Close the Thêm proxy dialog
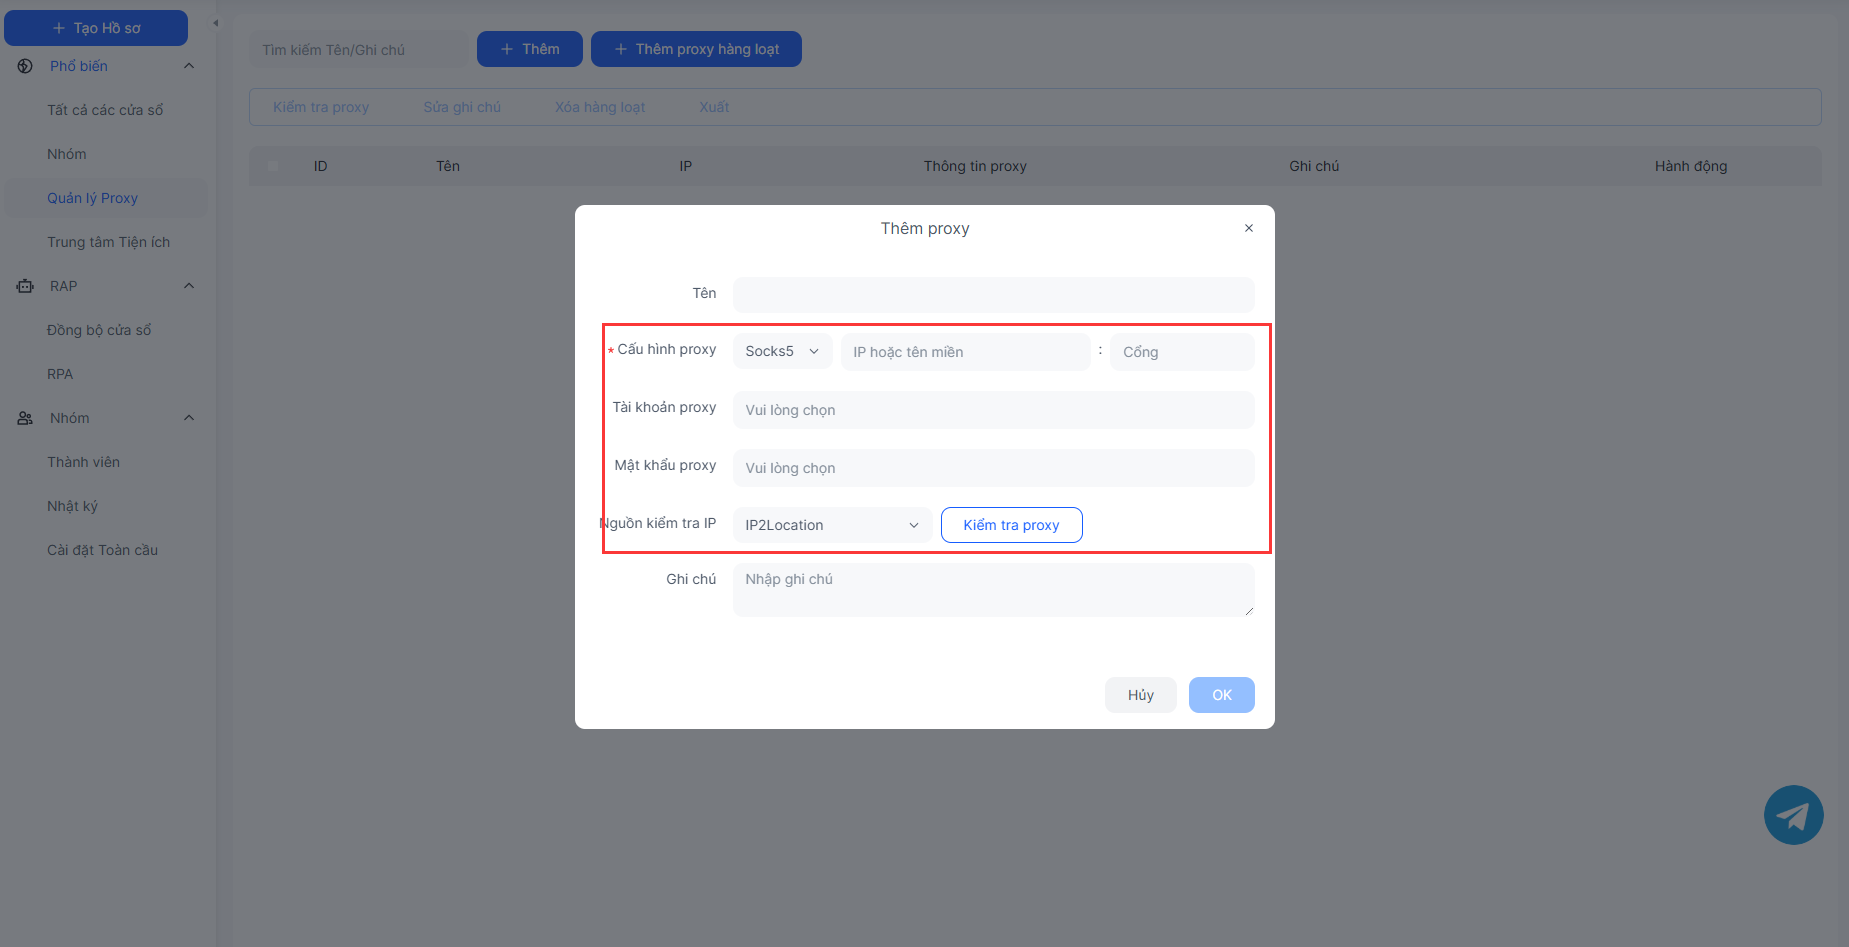This screenshot has width=1849, height=947. click(x=1248, y=228)
